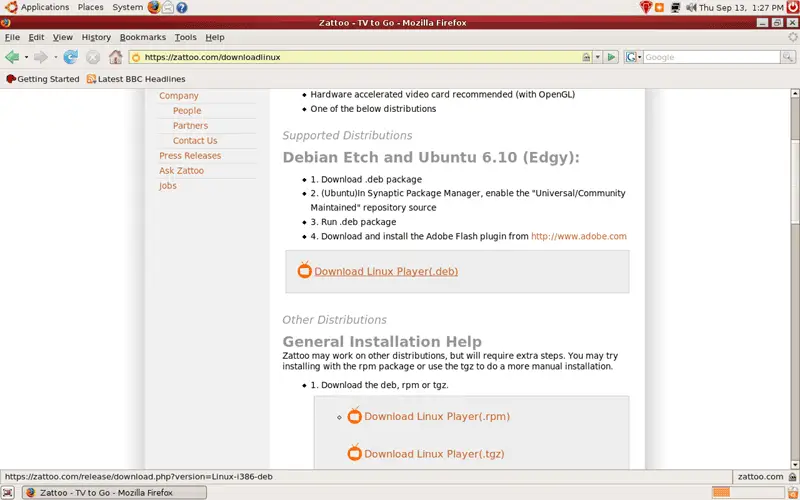
Task: Open the History menu
Action: (96, 37)
